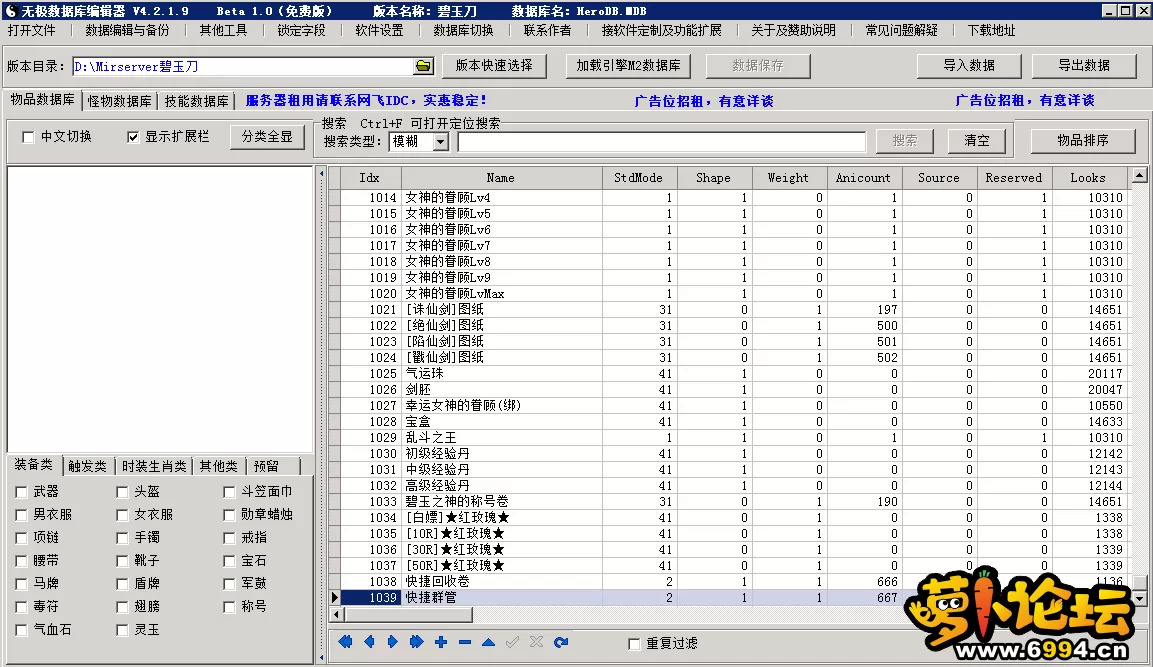Uncheck 显示扩展栏 checkbox

(132, 137)
